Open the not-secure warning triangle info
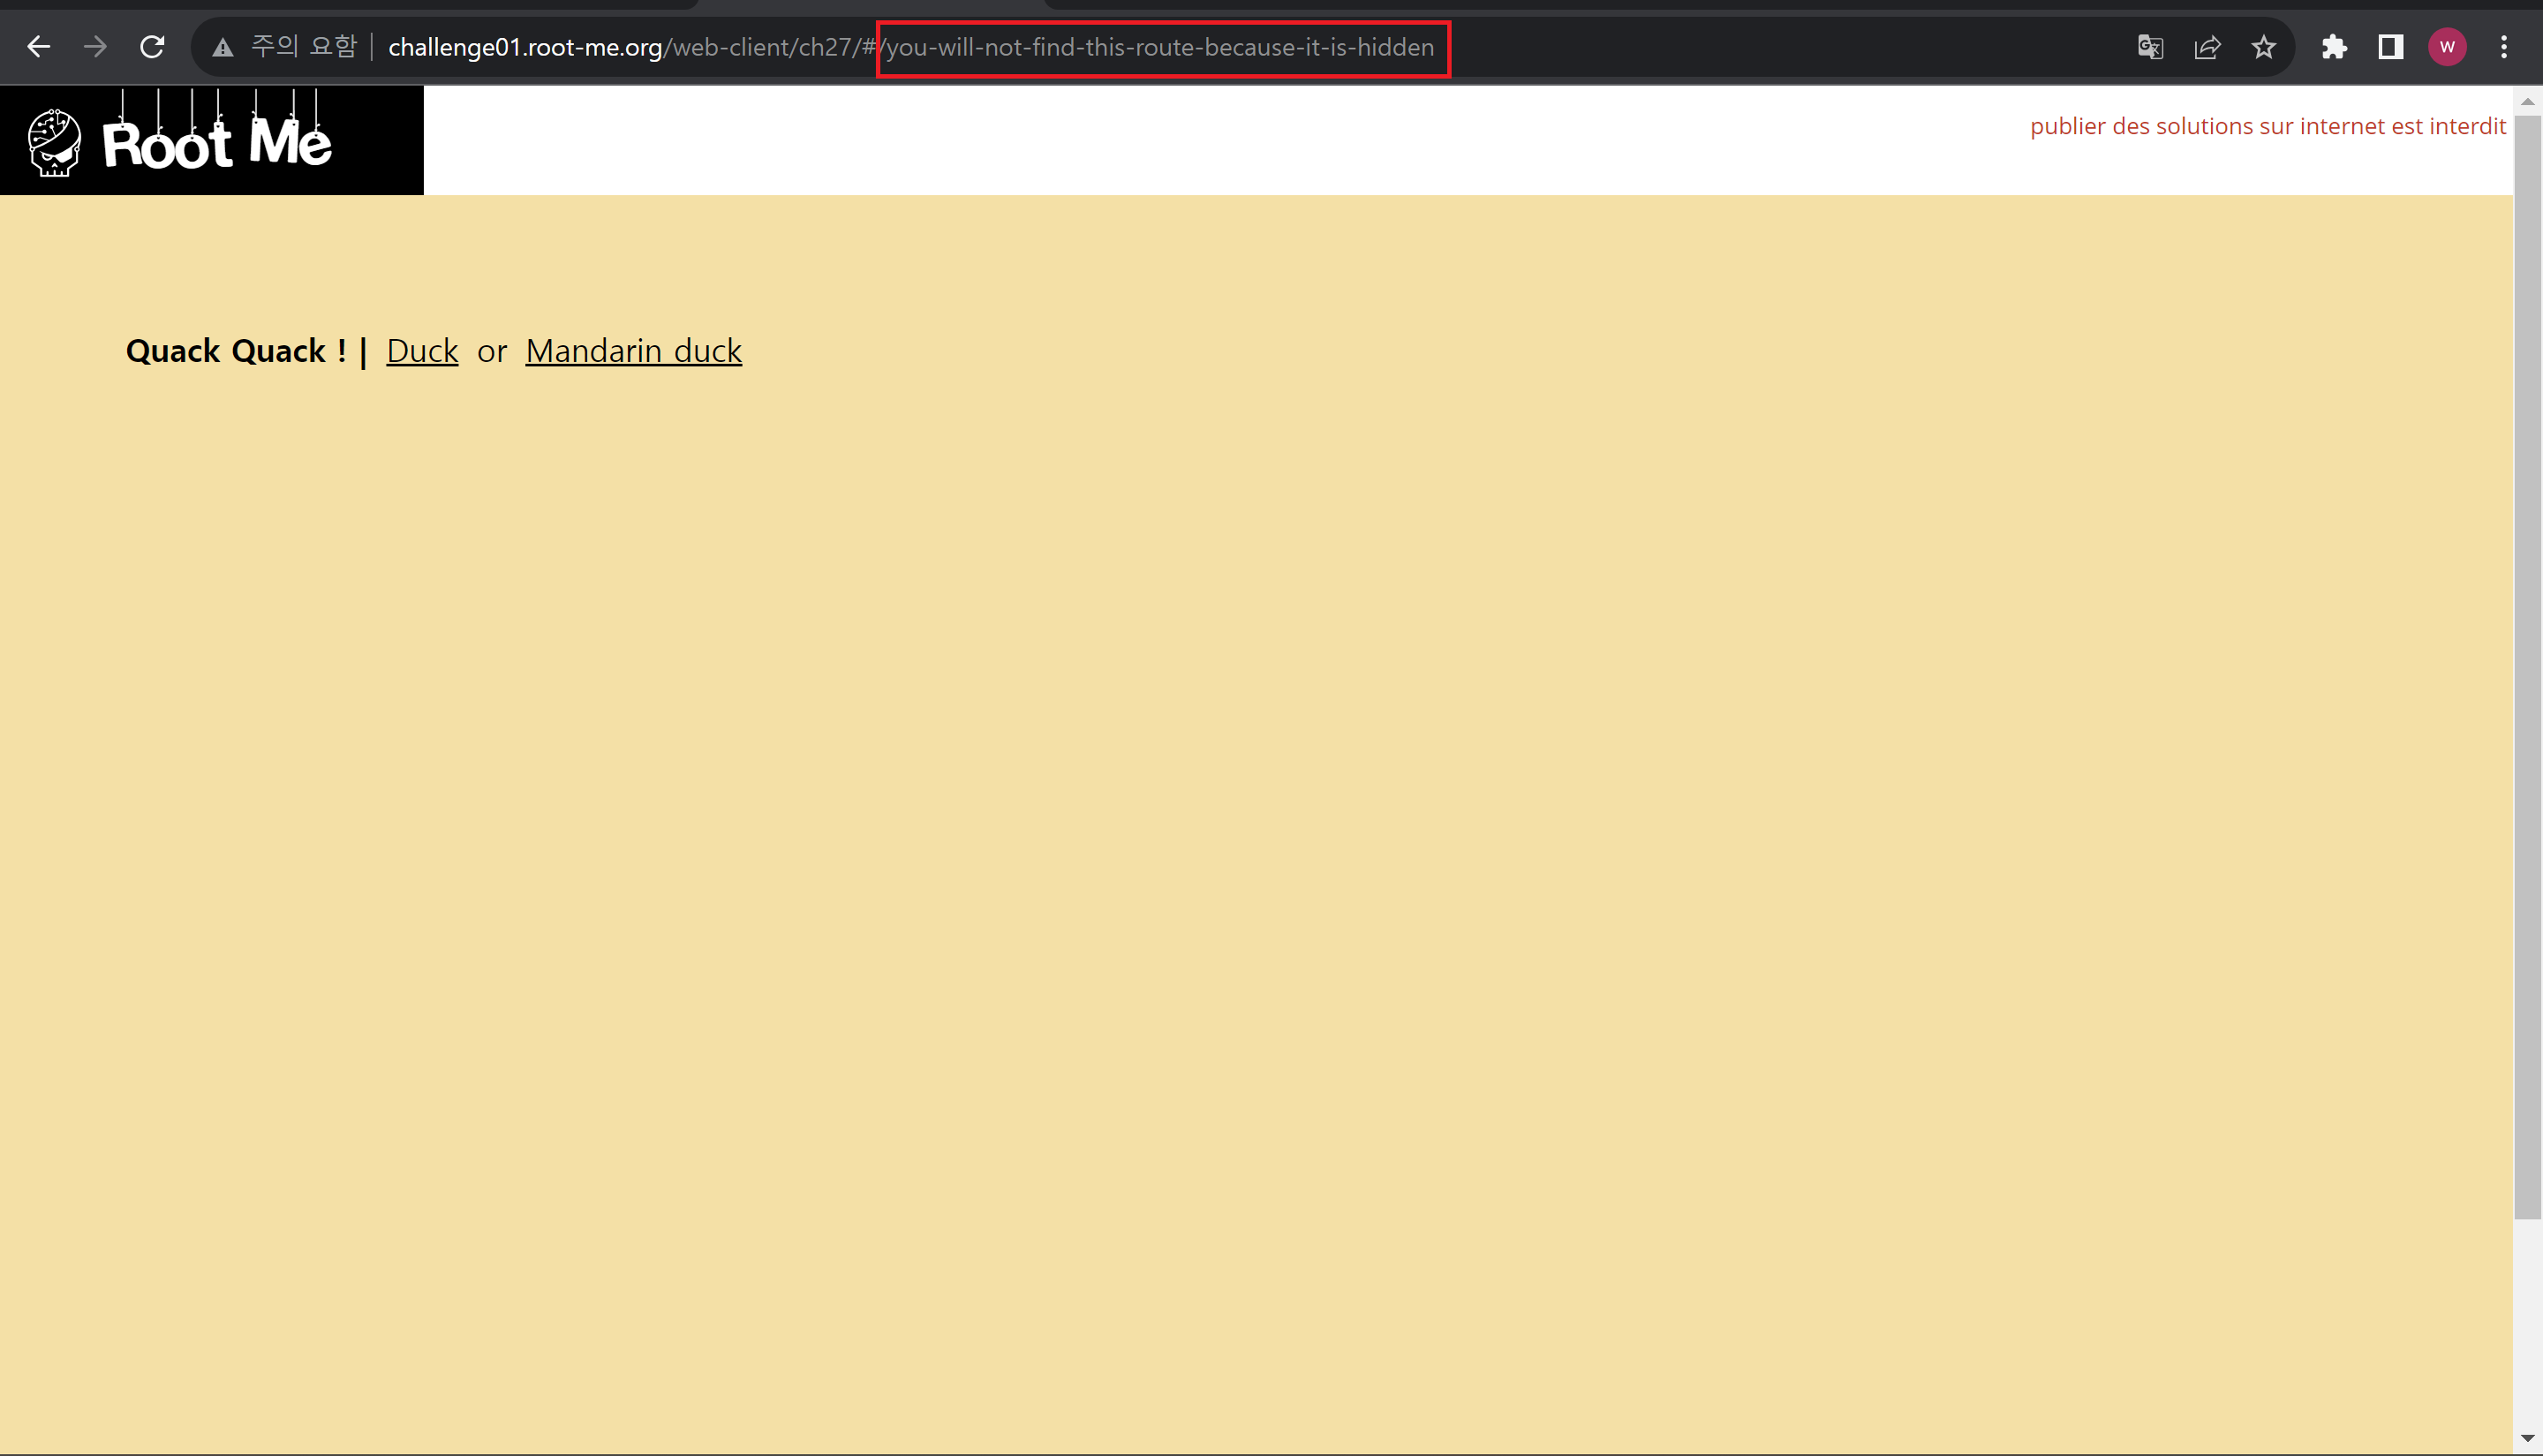This screenshot has width=2543, height=1456. pos(223,48)
